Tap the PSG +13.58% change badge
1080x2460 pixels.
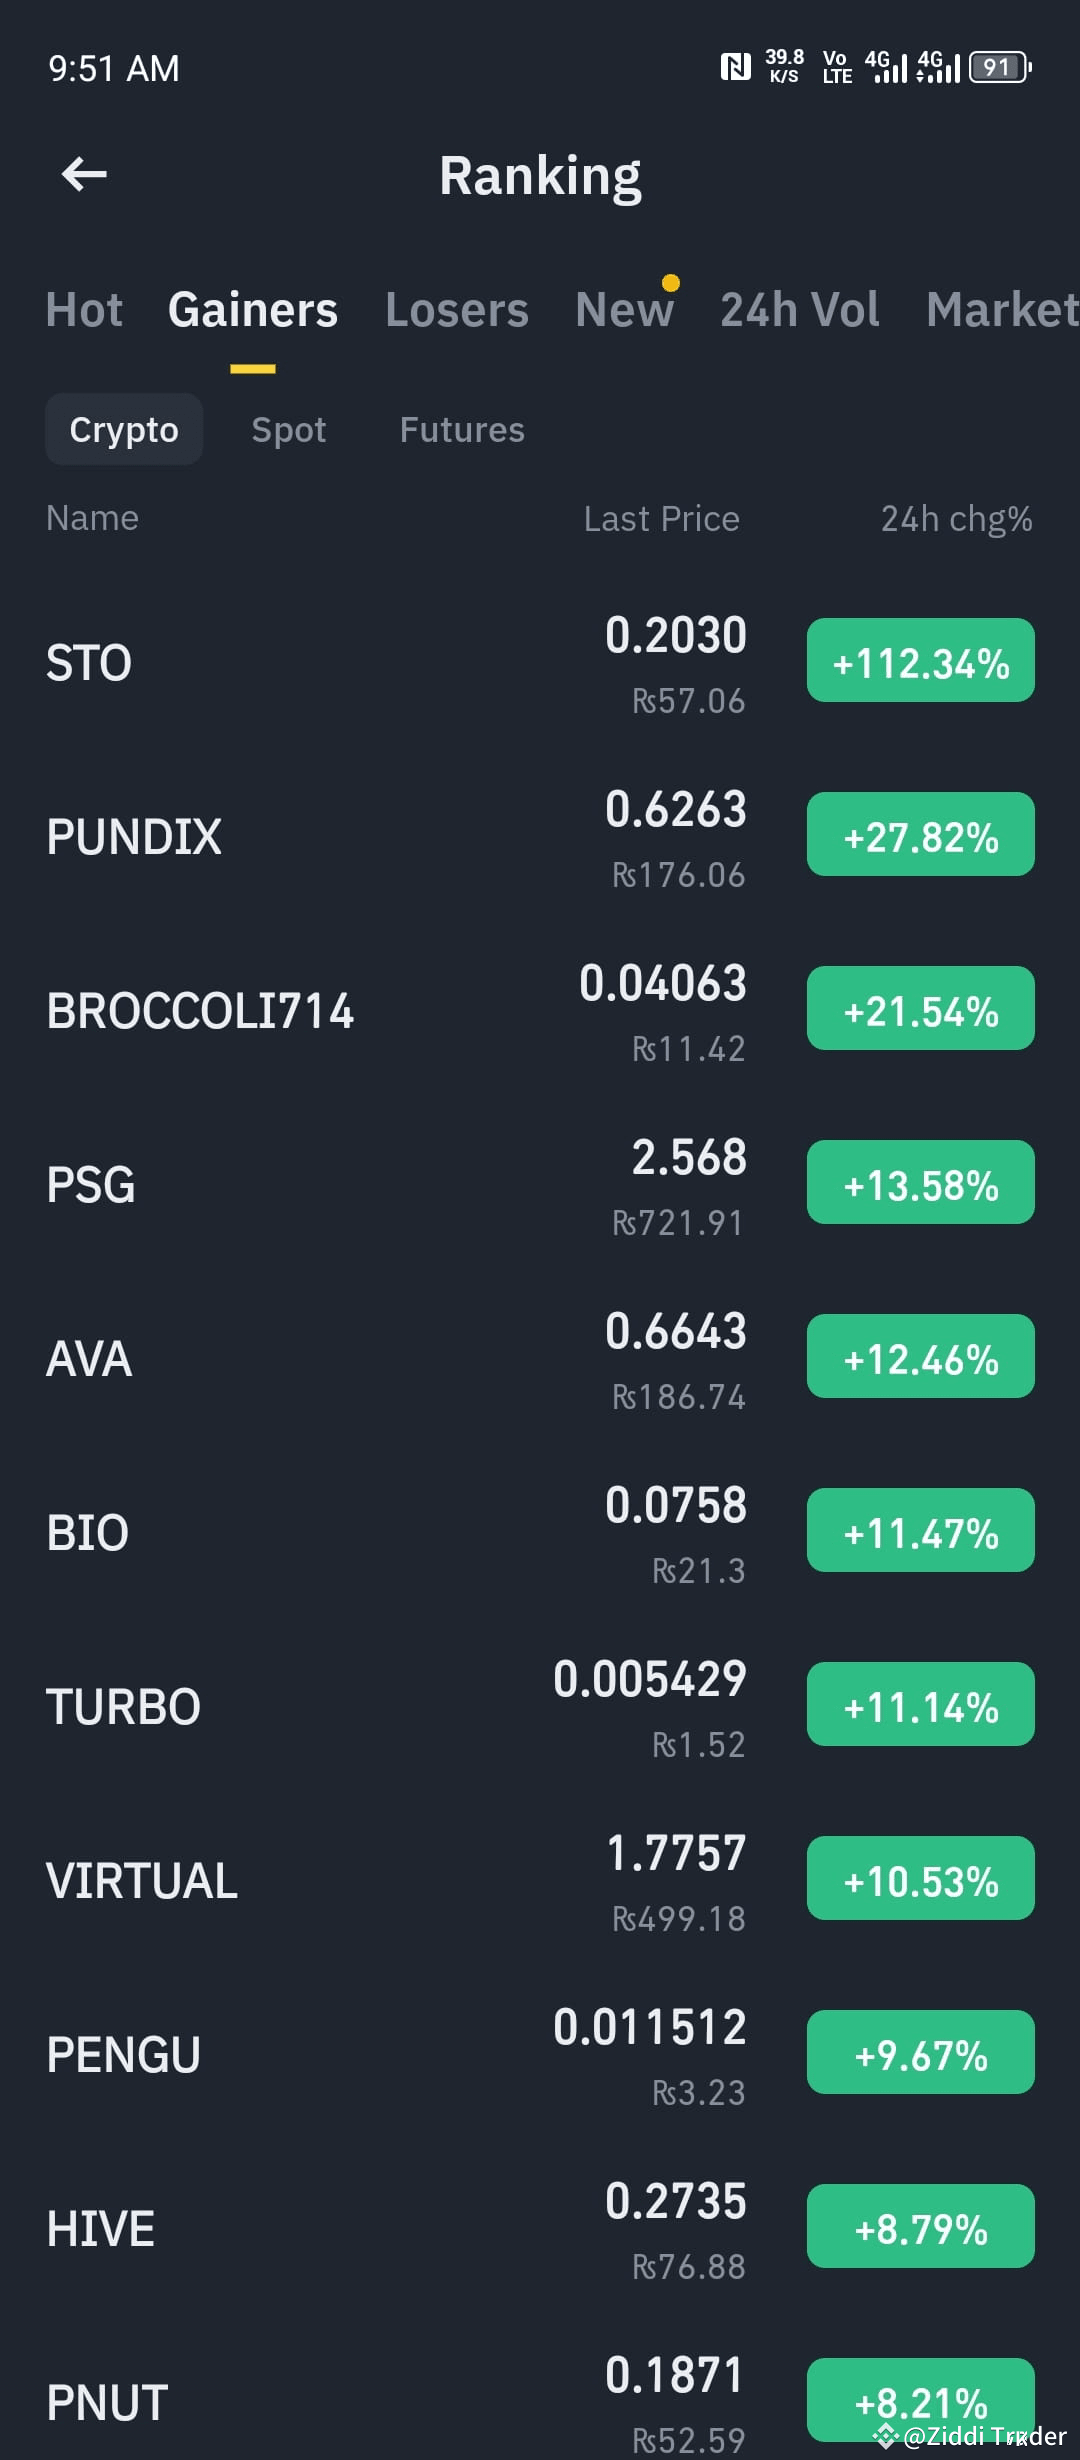click(921, 1182)
